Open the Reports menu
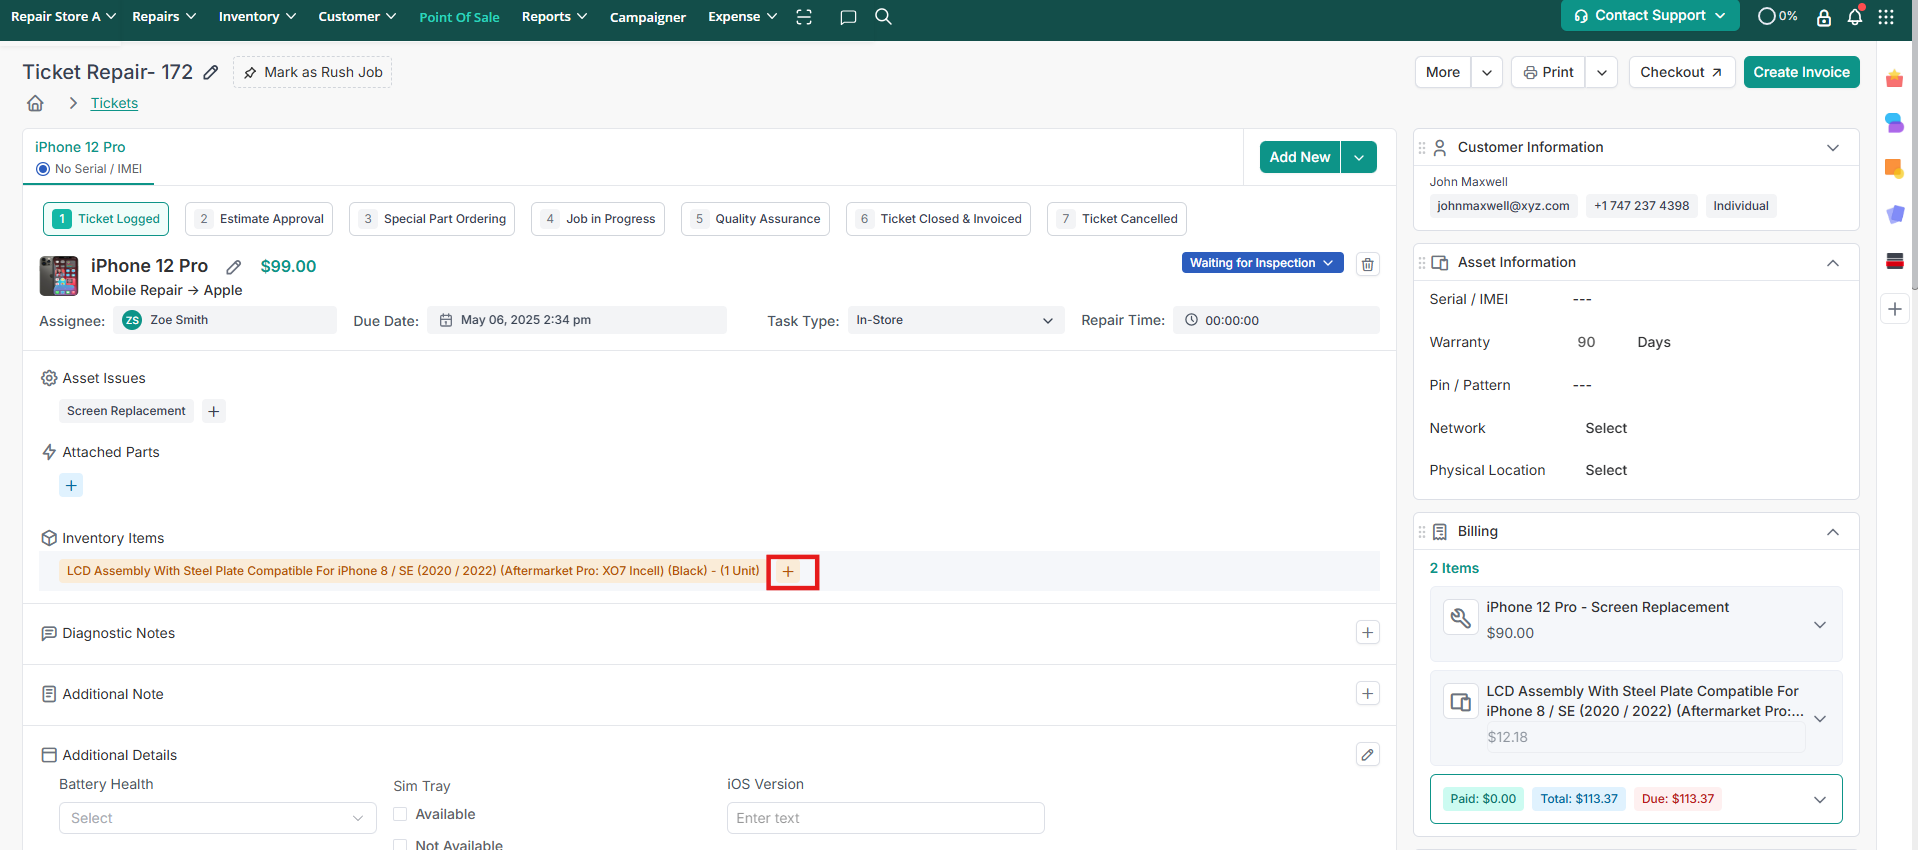Viewport: 1918px width, 850px height. (x=554, y=17)
